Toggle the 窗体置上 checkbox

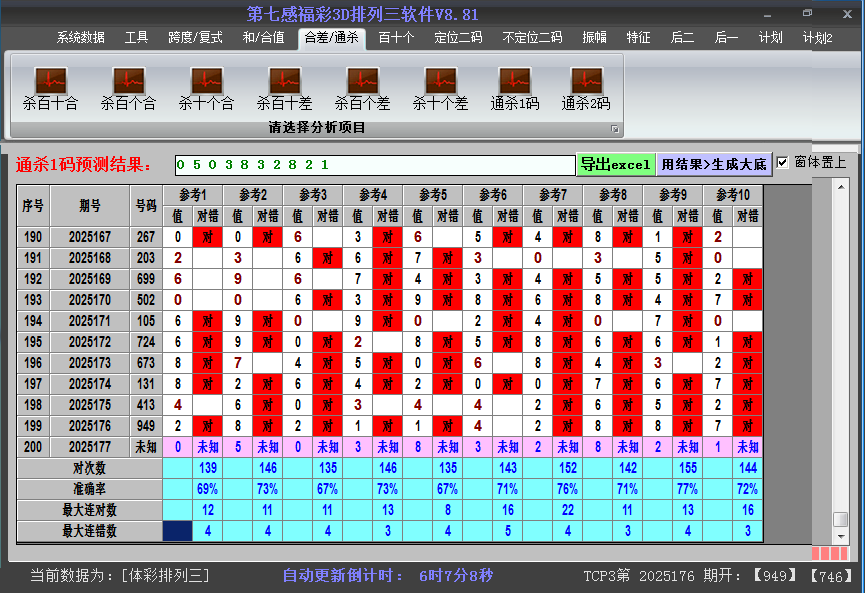click(782, 162)
